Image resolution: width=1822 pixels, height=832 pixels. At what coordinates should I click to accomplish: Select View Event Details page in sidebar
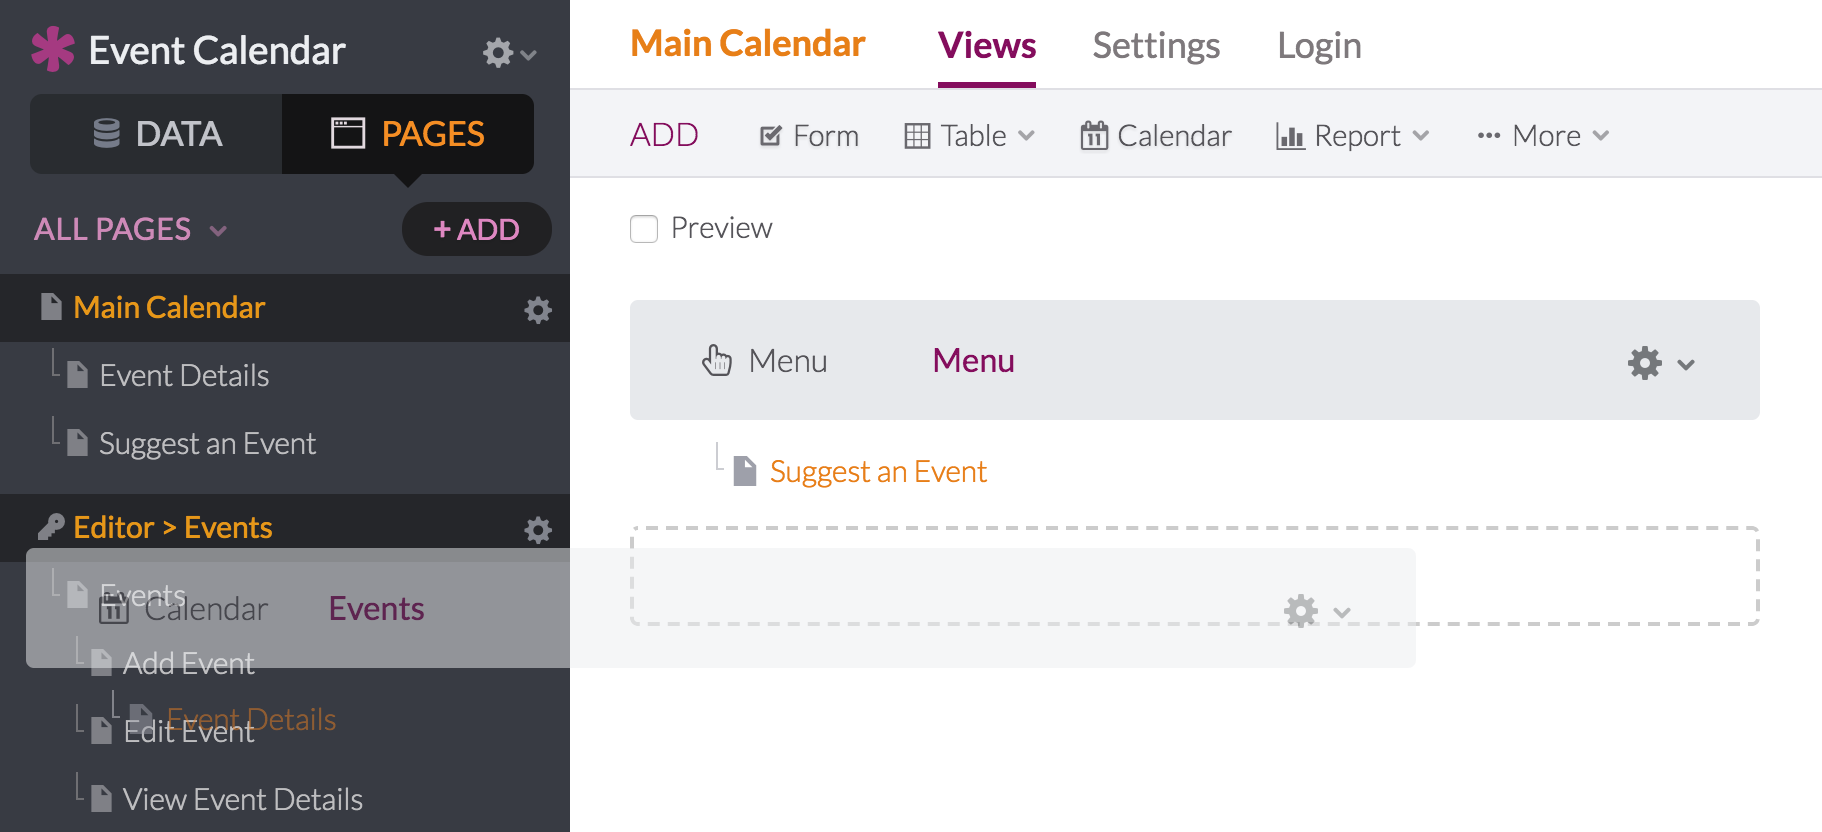pos(242,800)
